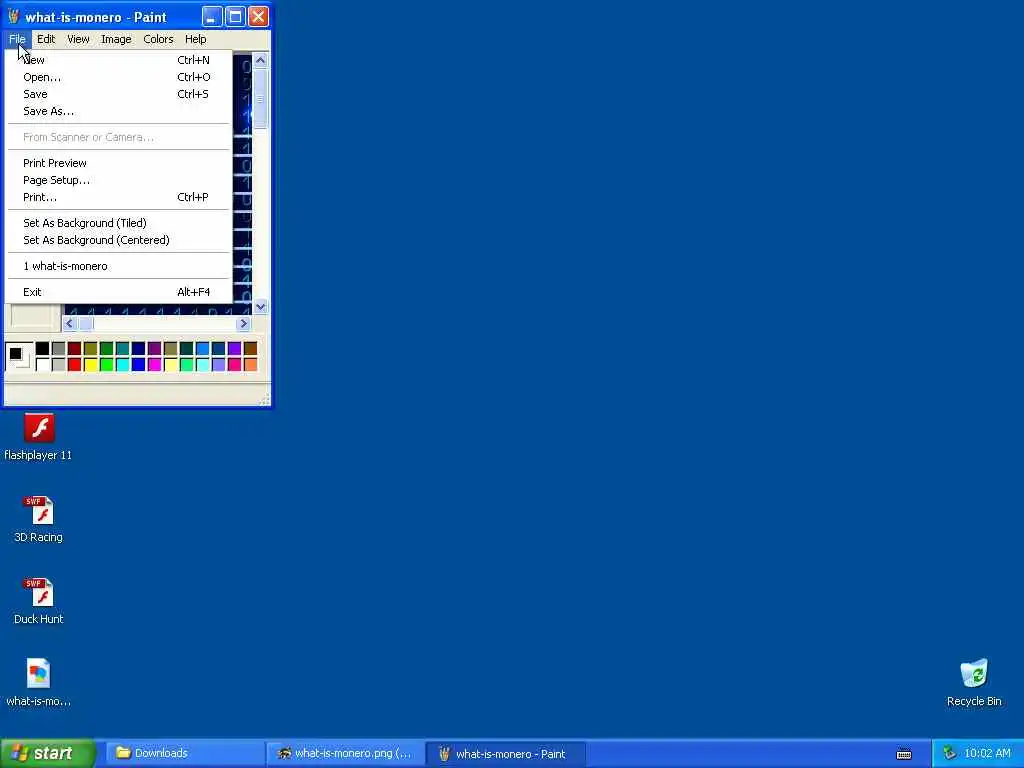
Task: Pick the bright red color swatch
Action: 74,364
